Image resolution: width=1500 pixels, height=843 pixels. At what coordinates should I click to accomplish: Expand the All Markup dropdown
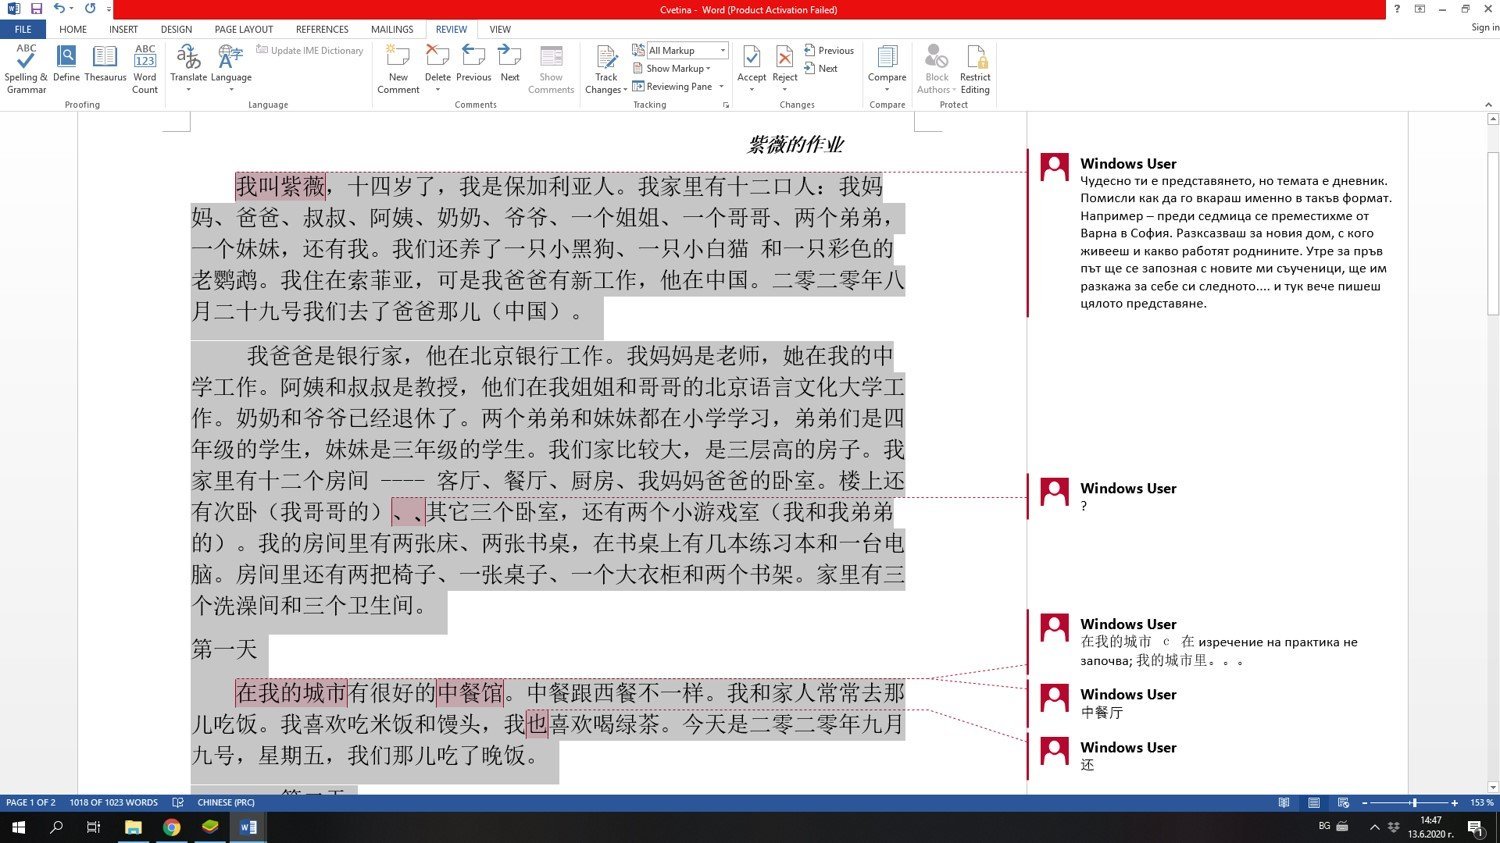tap(723, 51)
